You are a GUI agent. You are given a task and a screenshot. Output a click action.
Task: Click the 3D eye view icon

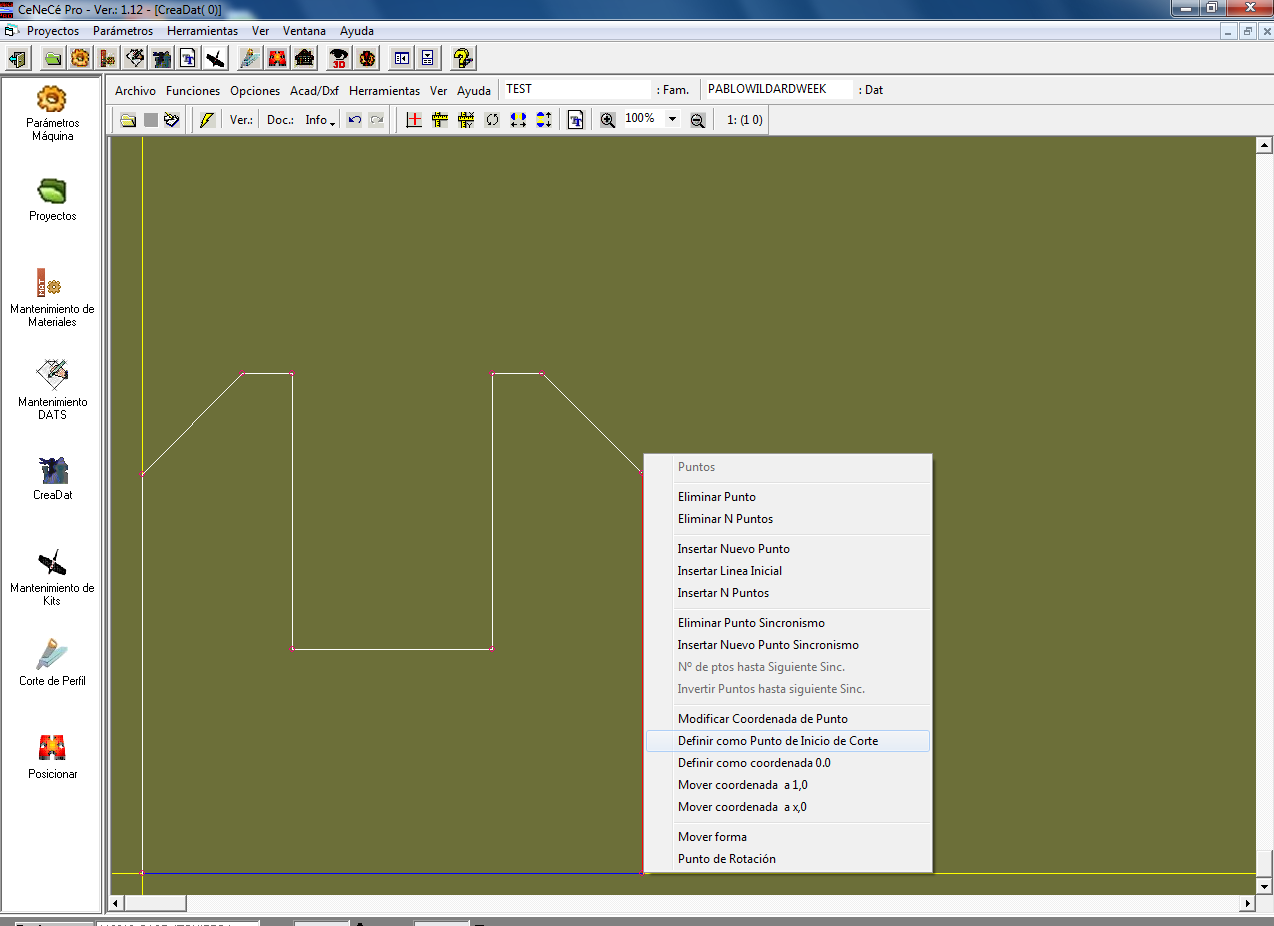[x=340, y=58]
